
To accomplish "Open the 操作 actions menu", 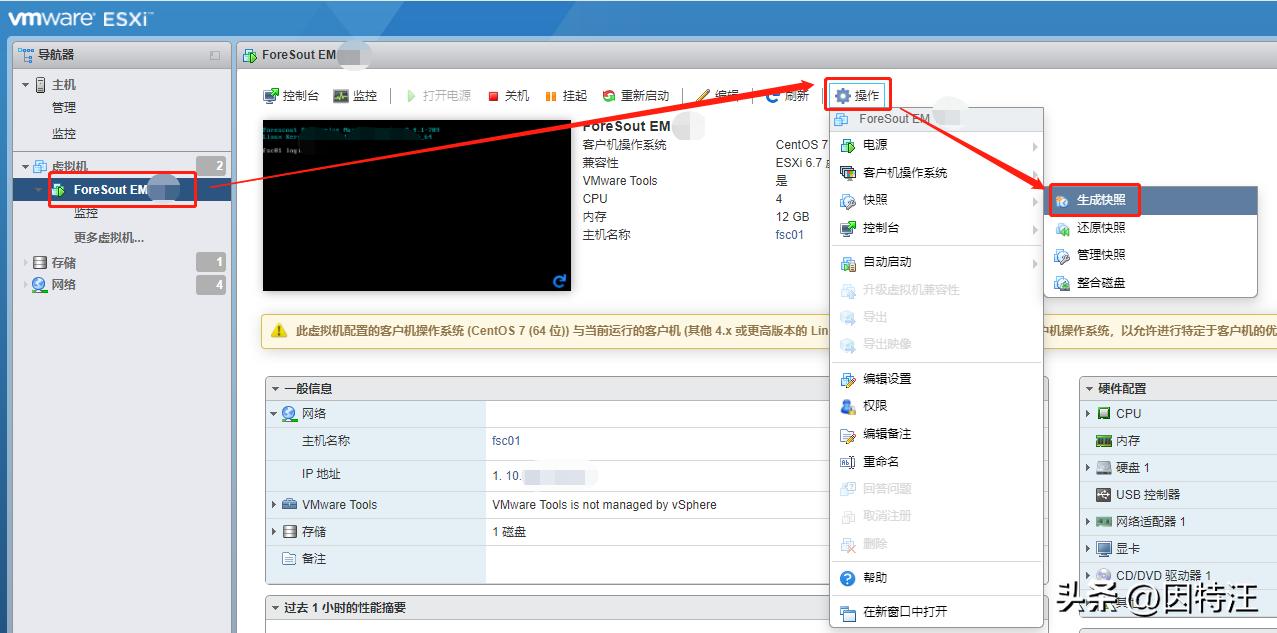I will (x=857, y=94).
